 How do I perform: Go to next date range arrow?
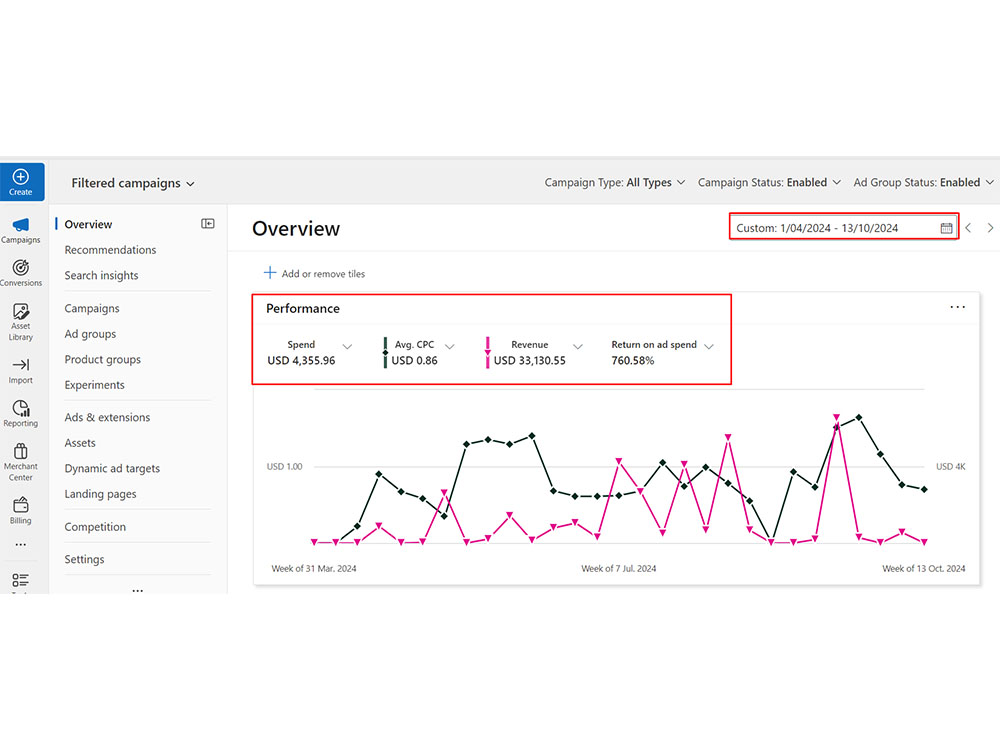tap(990, 228)
